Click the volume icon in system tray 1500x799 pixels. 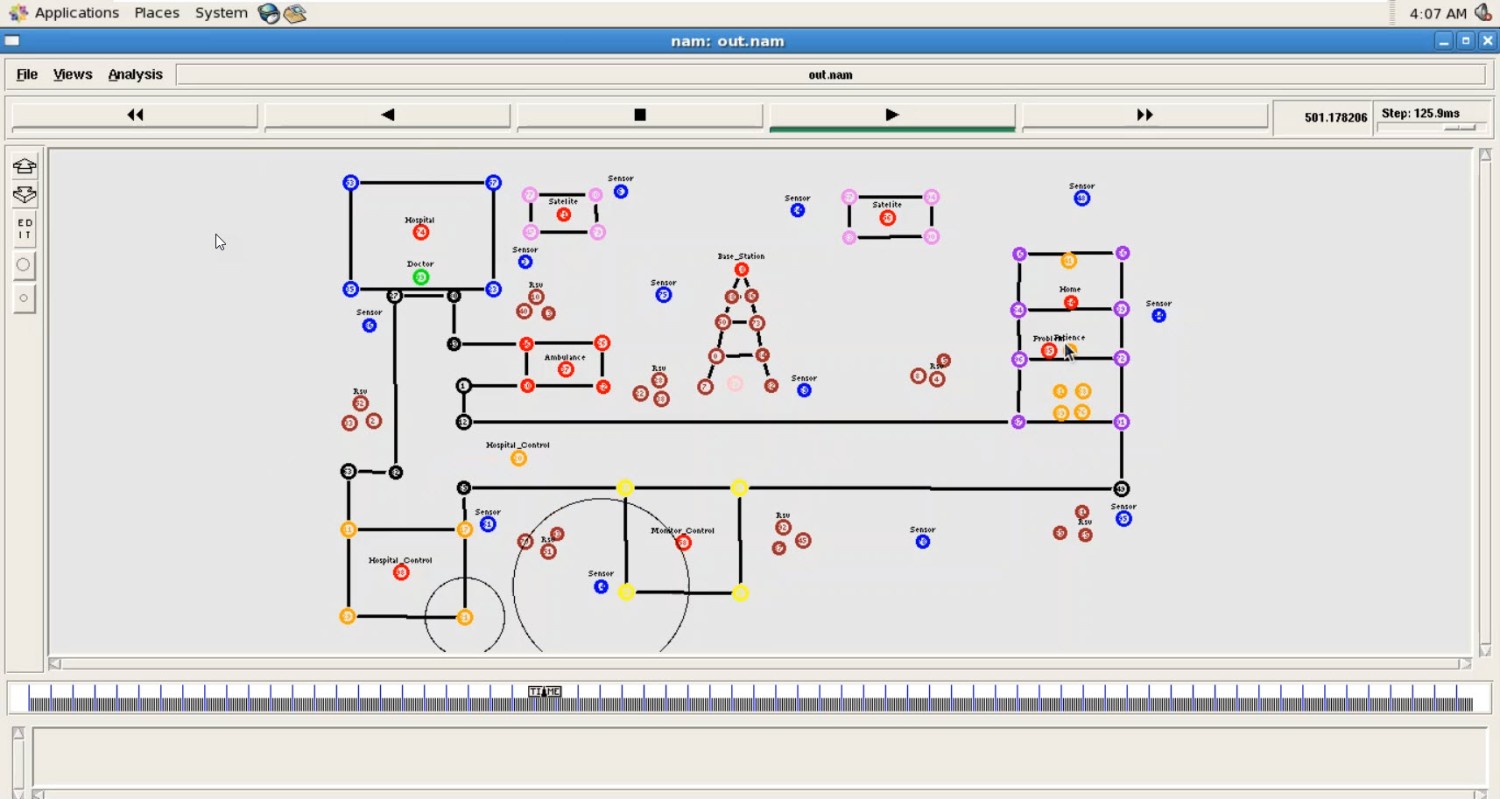1484,13
